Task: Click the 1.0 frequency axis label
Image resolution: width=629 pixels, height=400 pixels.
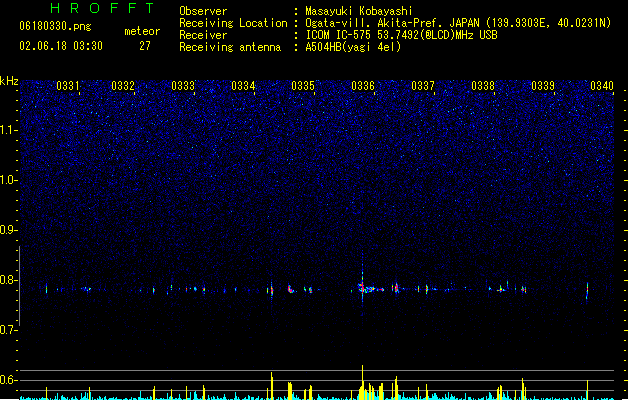Action: tap(8, 180)
